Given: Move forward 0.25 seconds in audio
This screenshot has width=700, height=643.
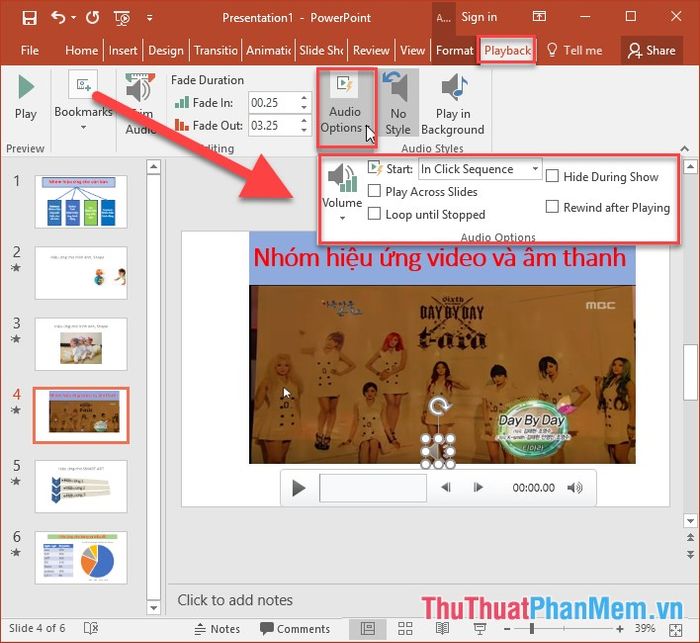Looking at the screenshot, I should tap(478, 487).
